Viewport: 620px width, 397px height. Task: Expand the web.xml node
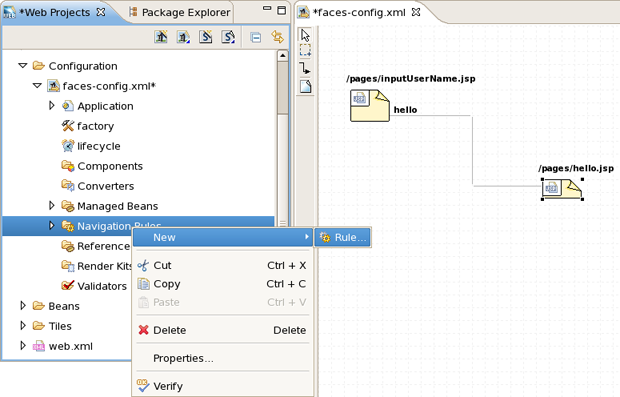(23, 346)
